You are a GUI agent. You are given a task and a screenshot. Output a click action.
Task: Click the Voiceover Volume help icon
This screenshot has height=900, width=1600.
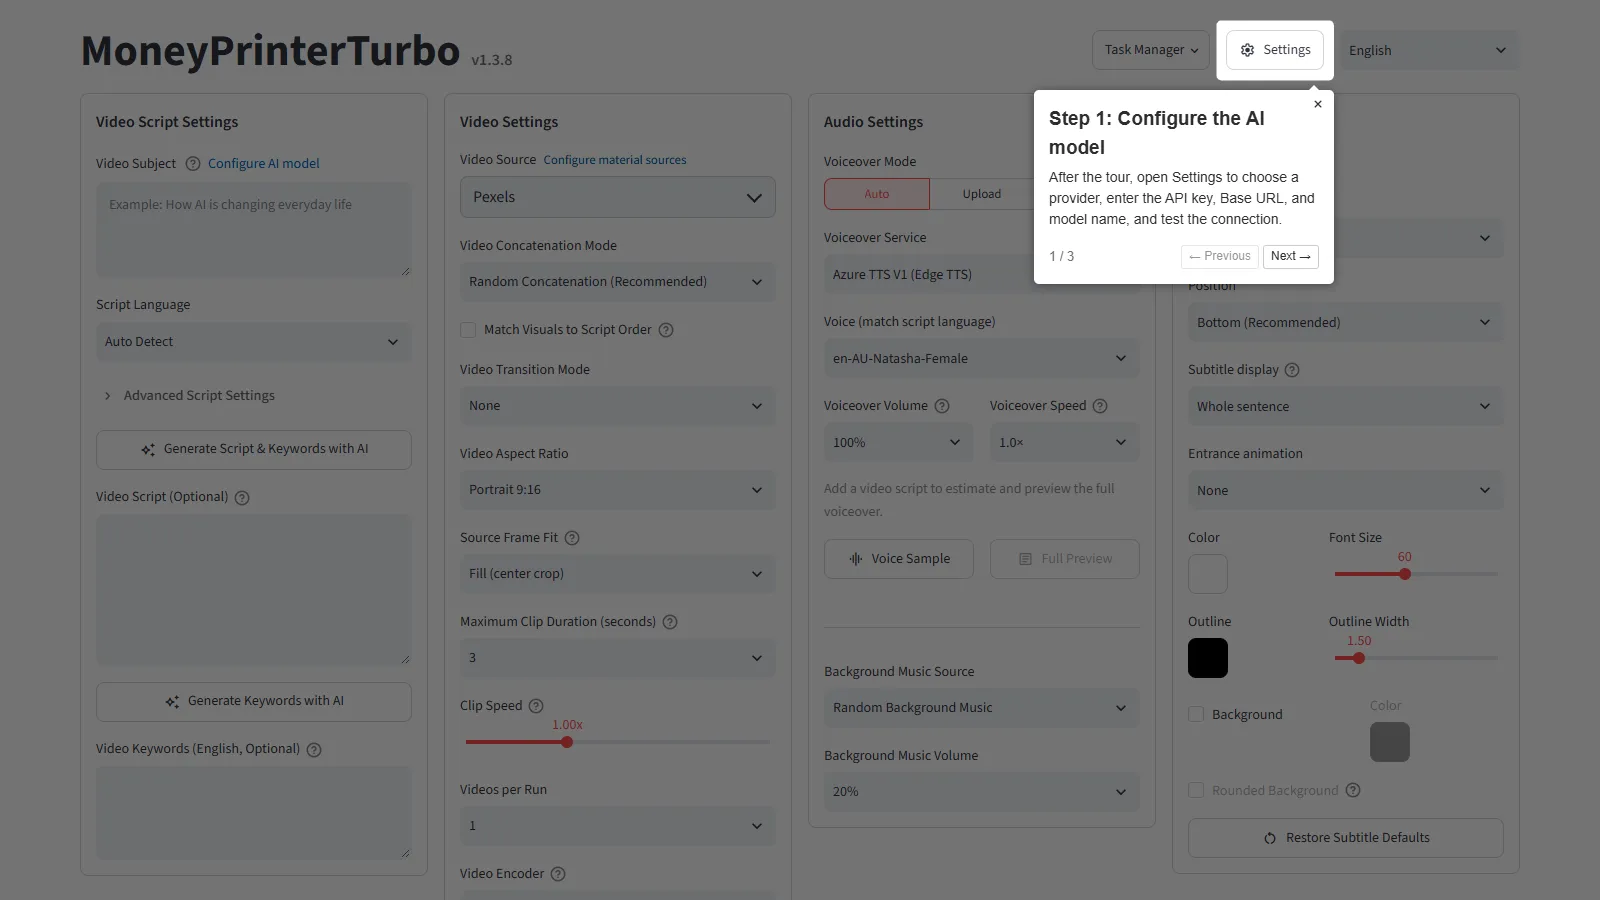point(942,406)
